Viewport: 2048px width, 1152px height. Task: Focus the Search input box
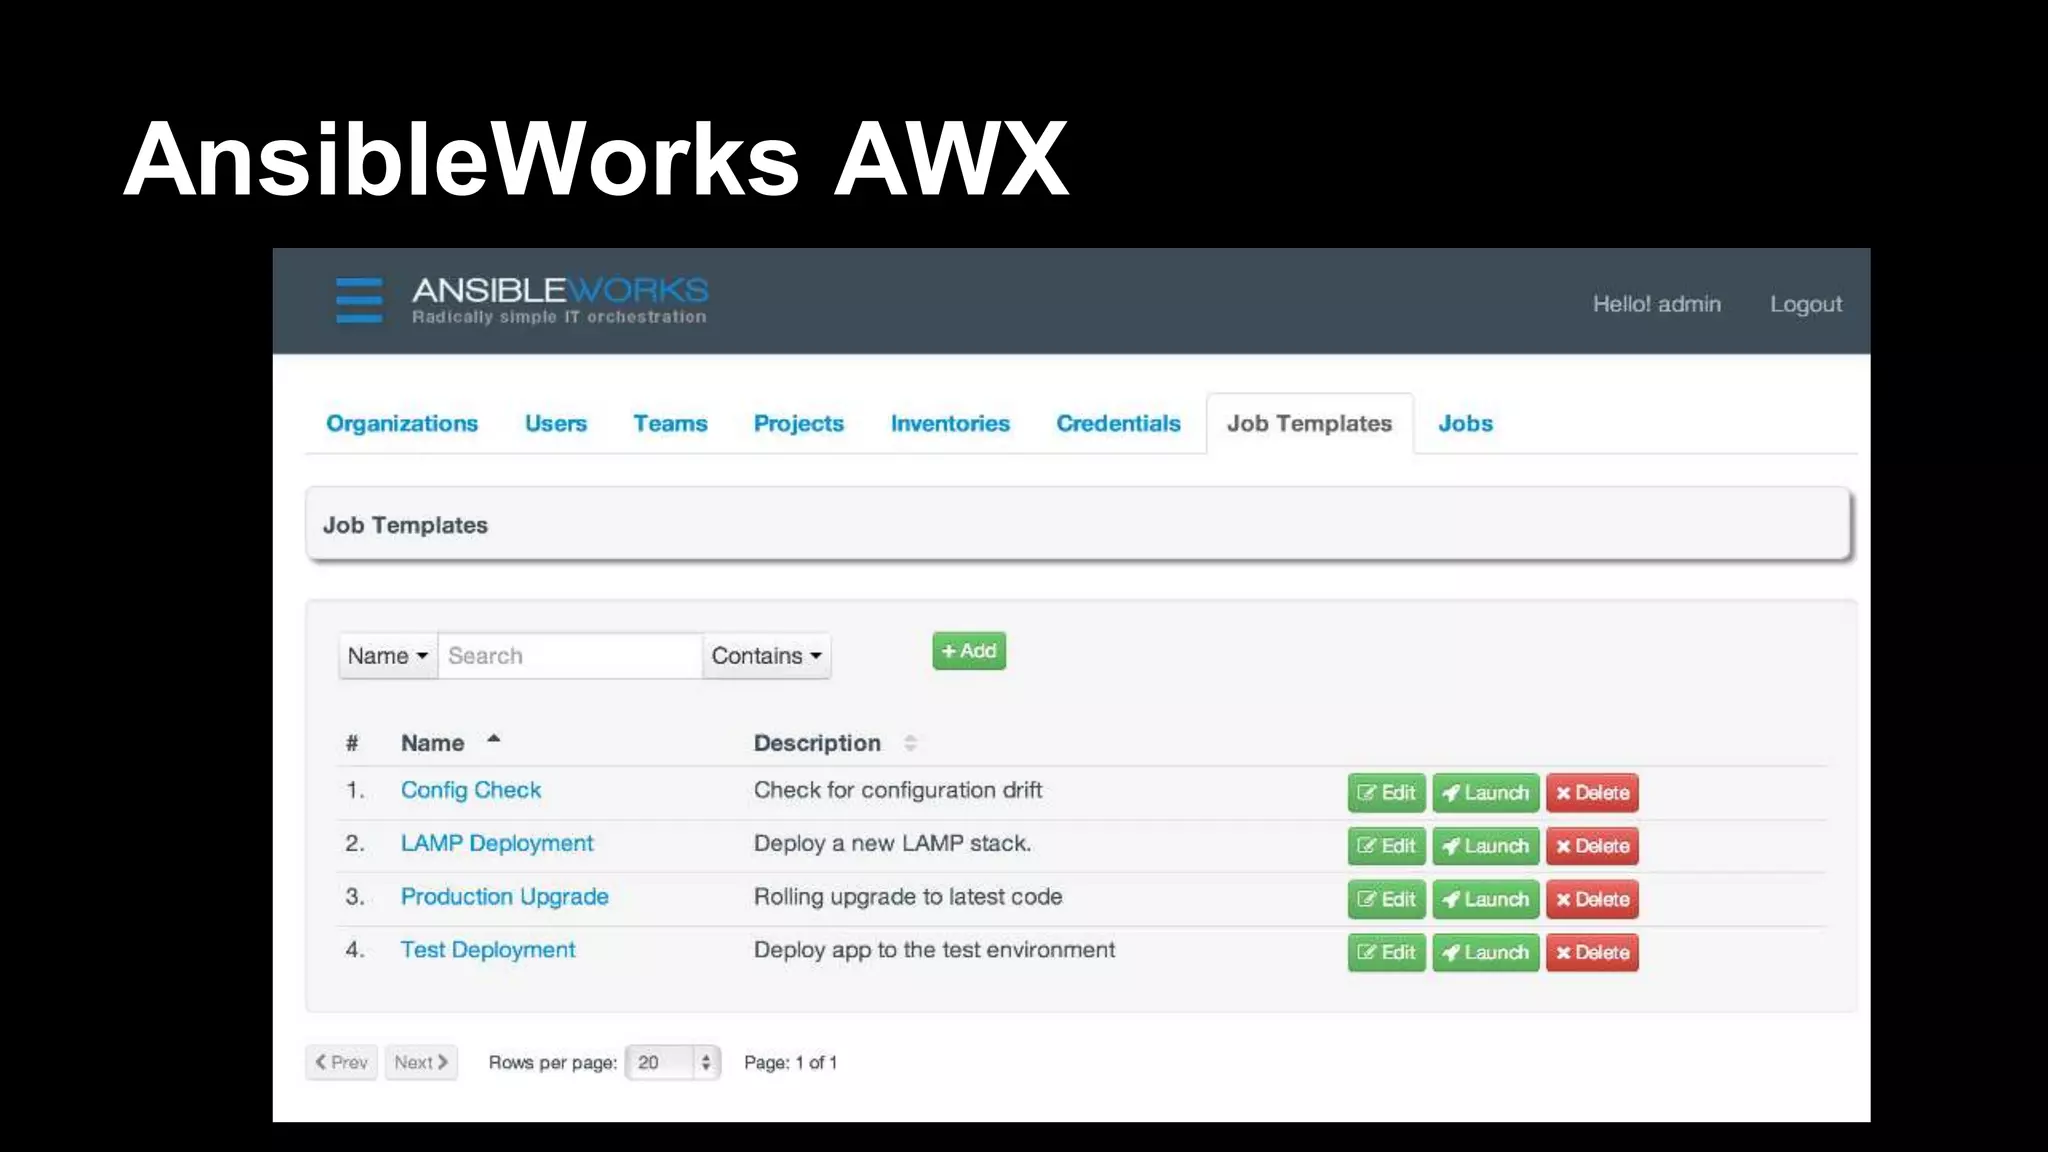coord(570,656)
